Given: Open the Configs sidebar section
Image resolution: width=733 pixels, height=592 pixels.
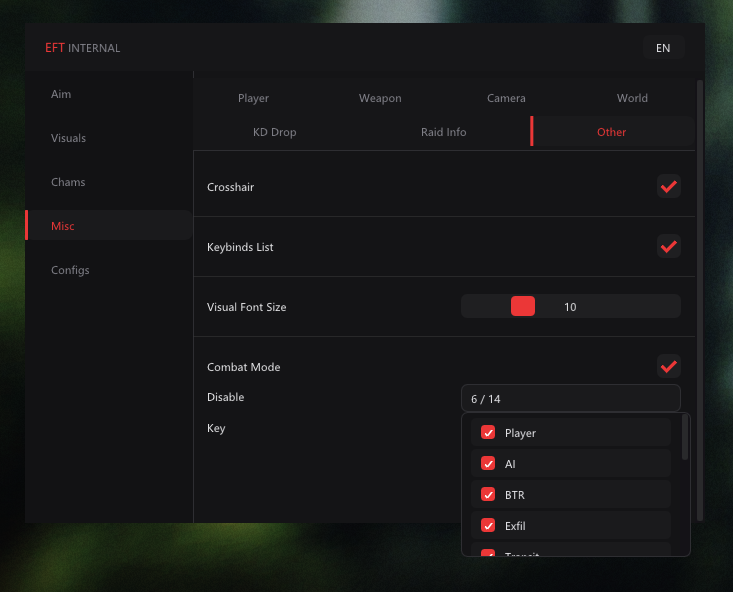Looking at the screenshot, I should tap(70, 270).
